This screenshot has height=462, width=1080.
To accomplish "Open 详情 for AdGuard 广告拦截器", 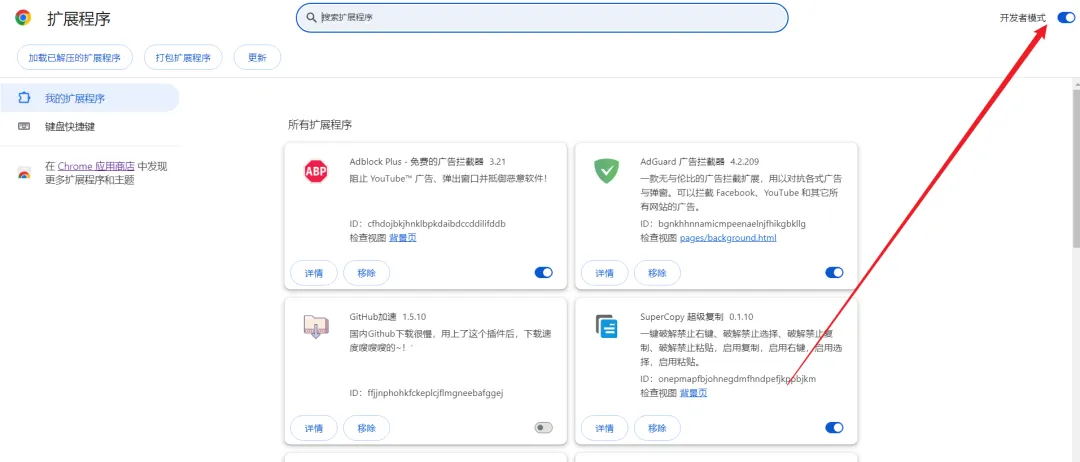I will (x=605, y=273).
